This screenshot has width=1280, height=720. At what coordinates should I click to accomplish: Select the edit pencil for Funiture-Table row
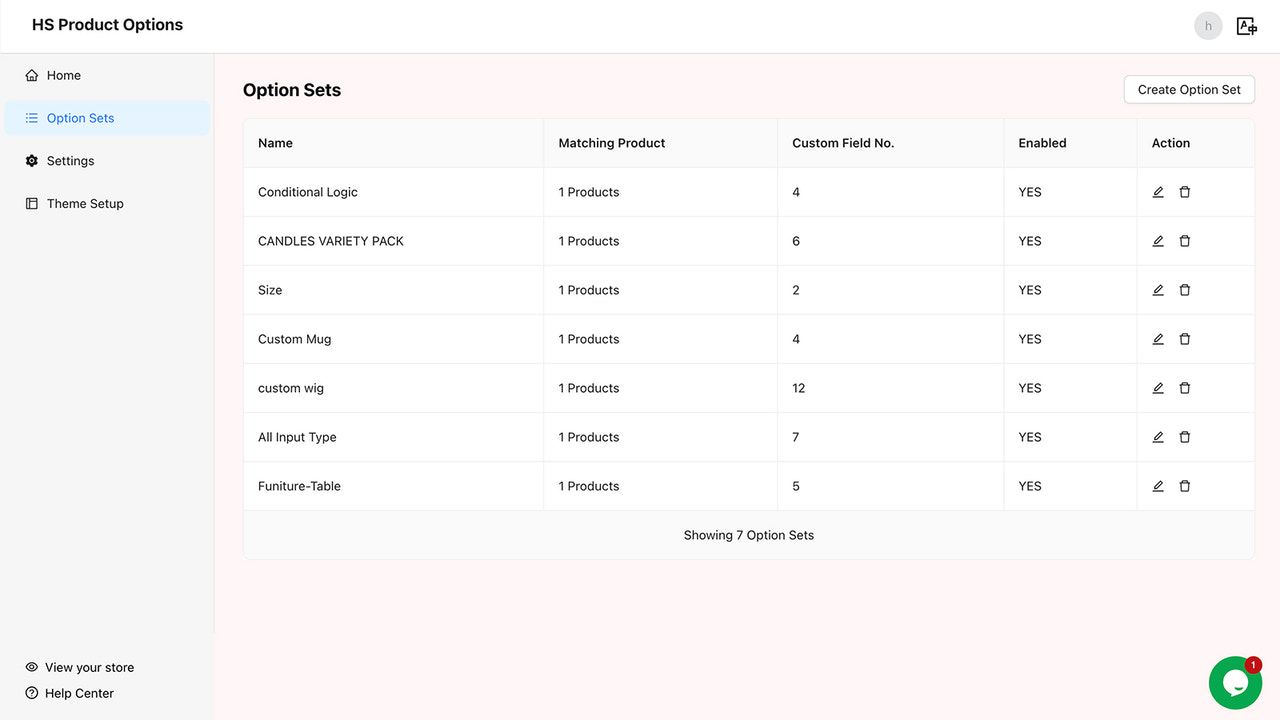click(x=1158, y=486)
